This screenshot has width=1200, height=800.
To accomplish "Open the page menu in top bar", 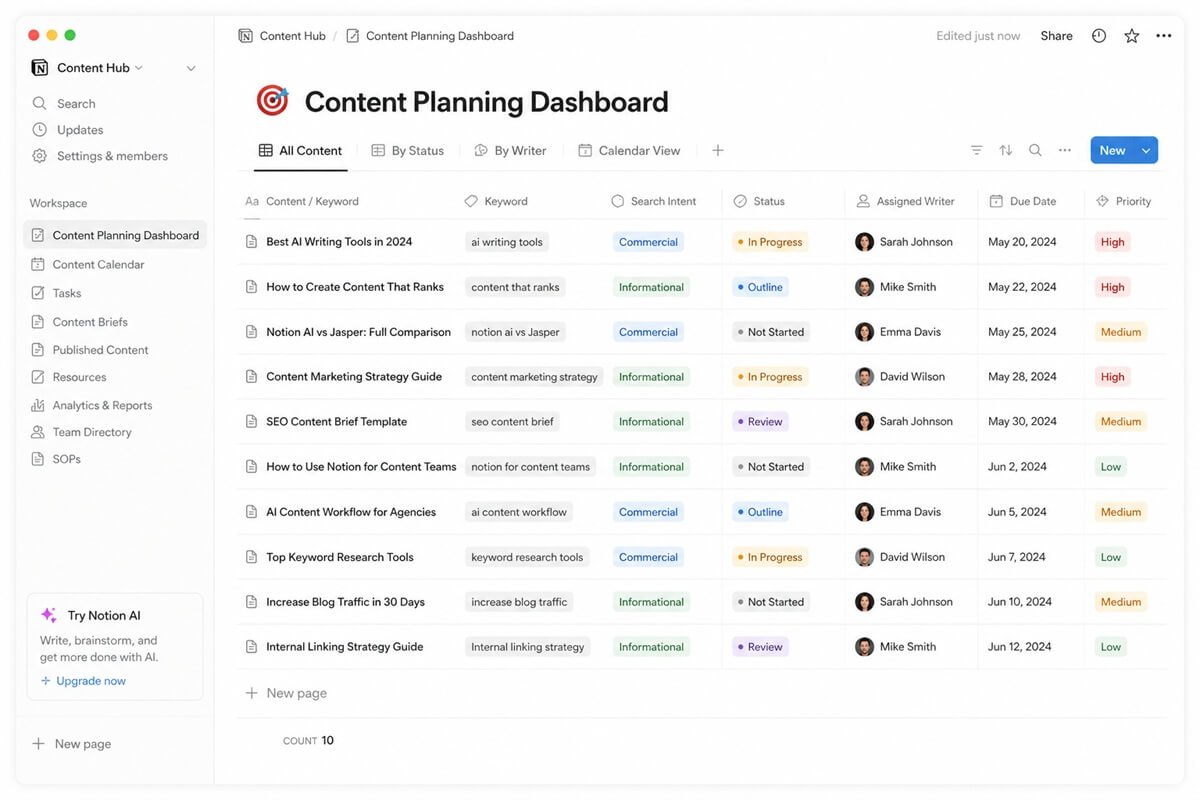I will click(1163, 36).
